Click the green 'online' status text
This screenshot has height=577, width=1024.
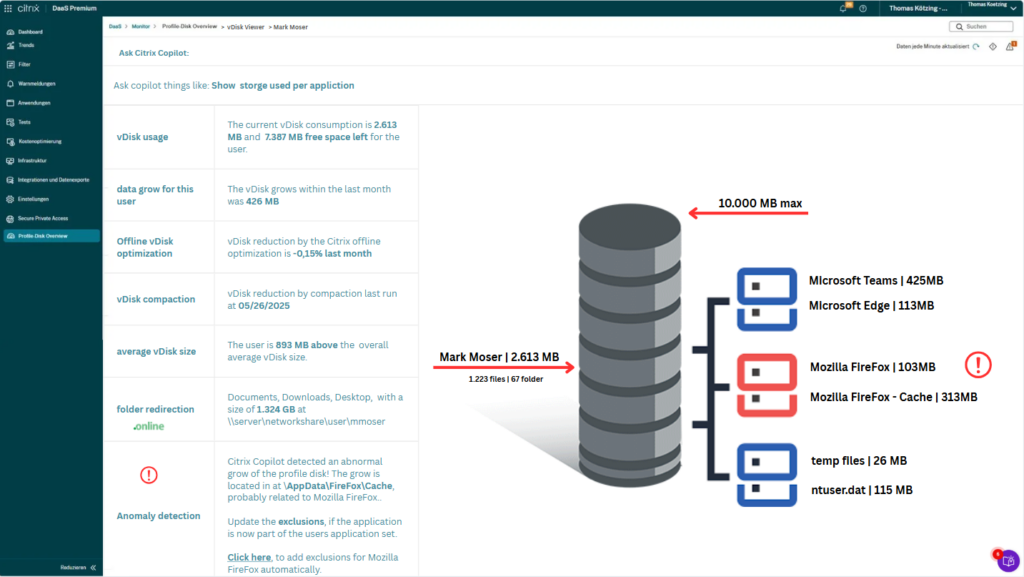[149, 426]
